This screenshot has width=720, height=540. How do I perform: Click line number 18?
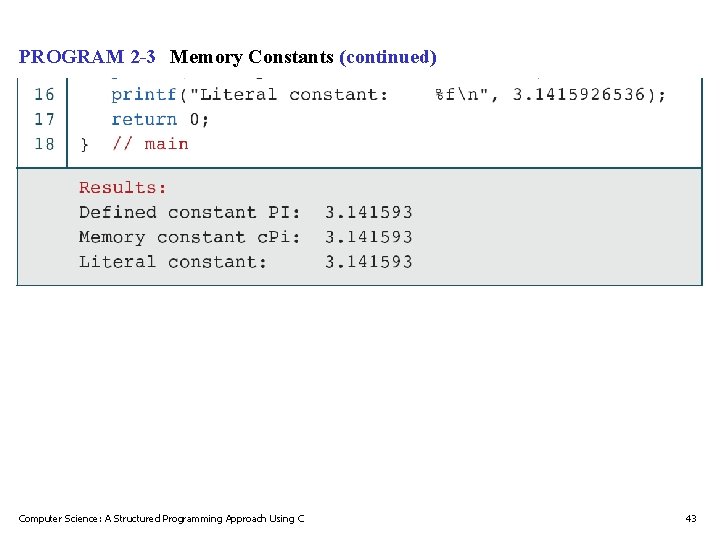click(x=44, y=144)
